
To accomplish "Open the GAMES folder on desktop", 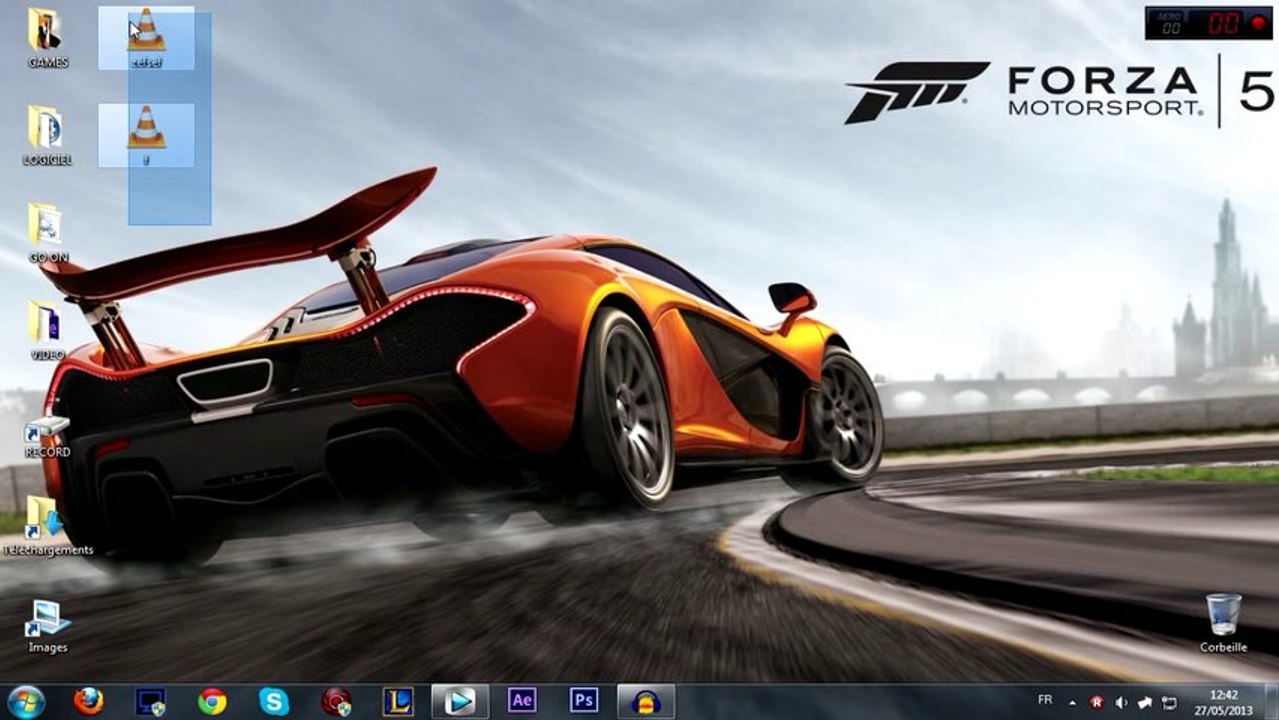I will coord(47,38).
